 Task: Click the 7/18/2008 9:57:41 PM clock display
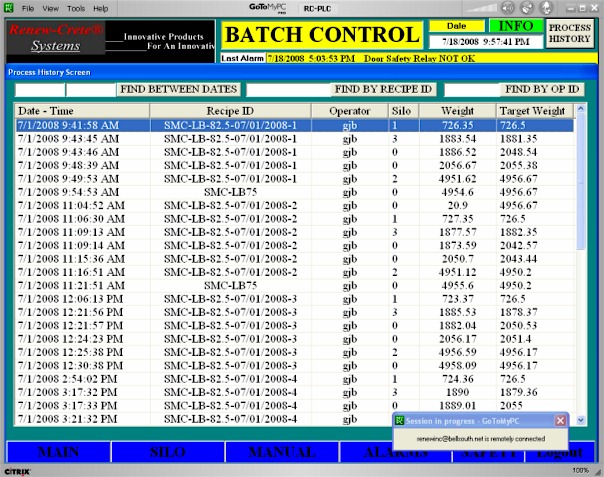485,42
